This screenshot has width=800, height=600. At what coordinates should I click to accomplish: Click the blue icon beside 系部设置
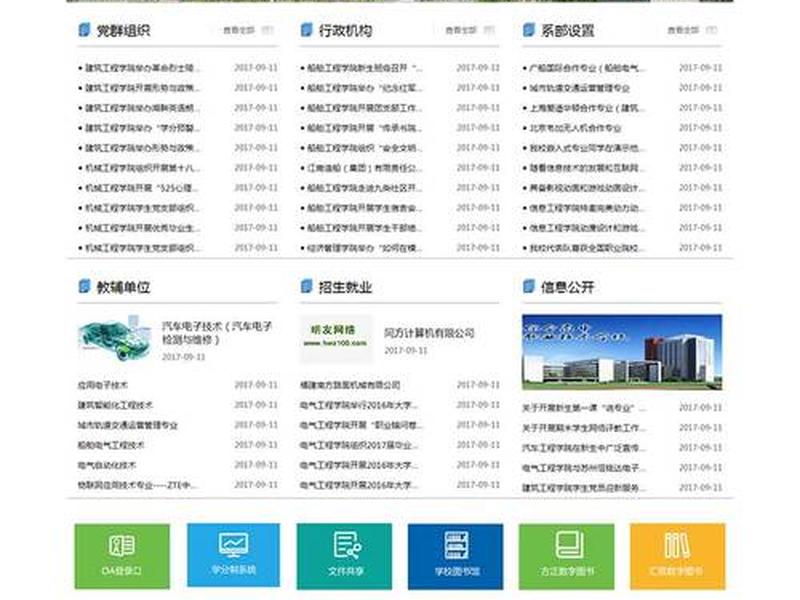(529, 30)
